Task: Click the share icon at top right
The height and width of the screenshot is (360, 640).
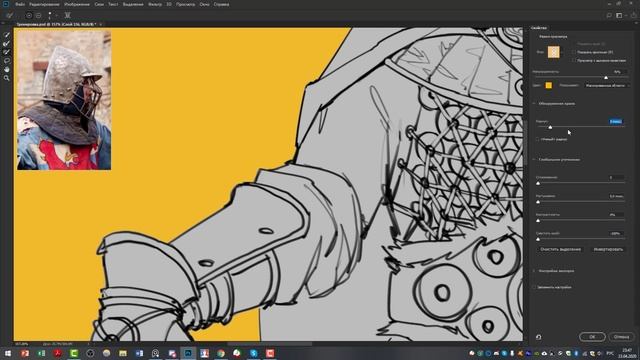Action: 633,16
